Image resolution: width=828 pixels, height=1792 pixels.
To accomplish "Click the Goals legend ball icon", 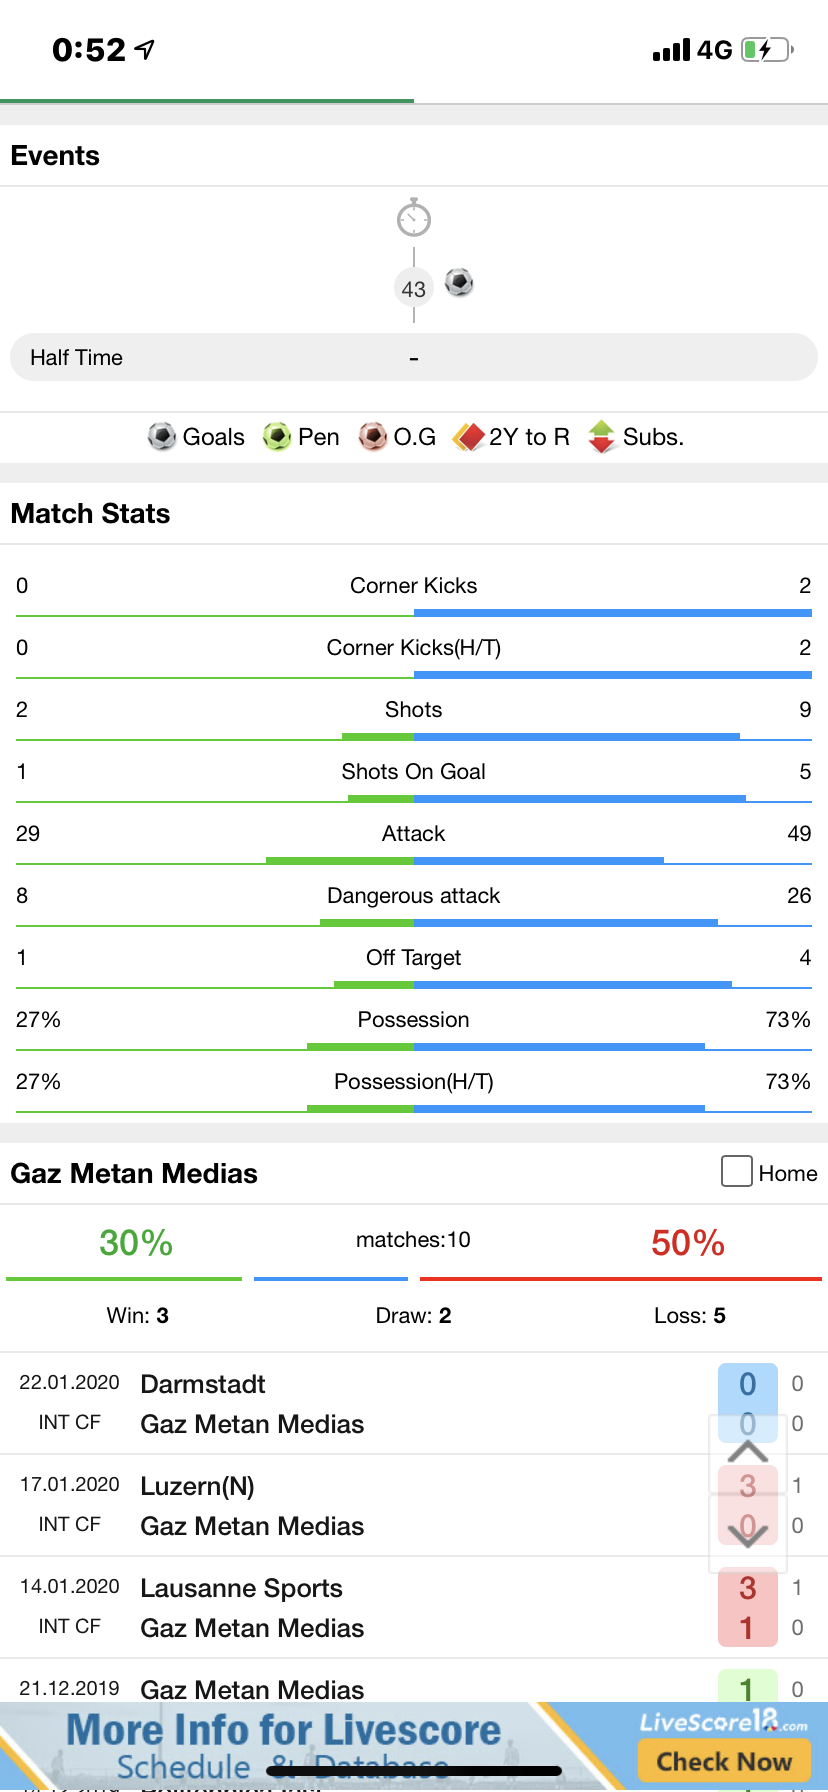I will click(162, 437).
